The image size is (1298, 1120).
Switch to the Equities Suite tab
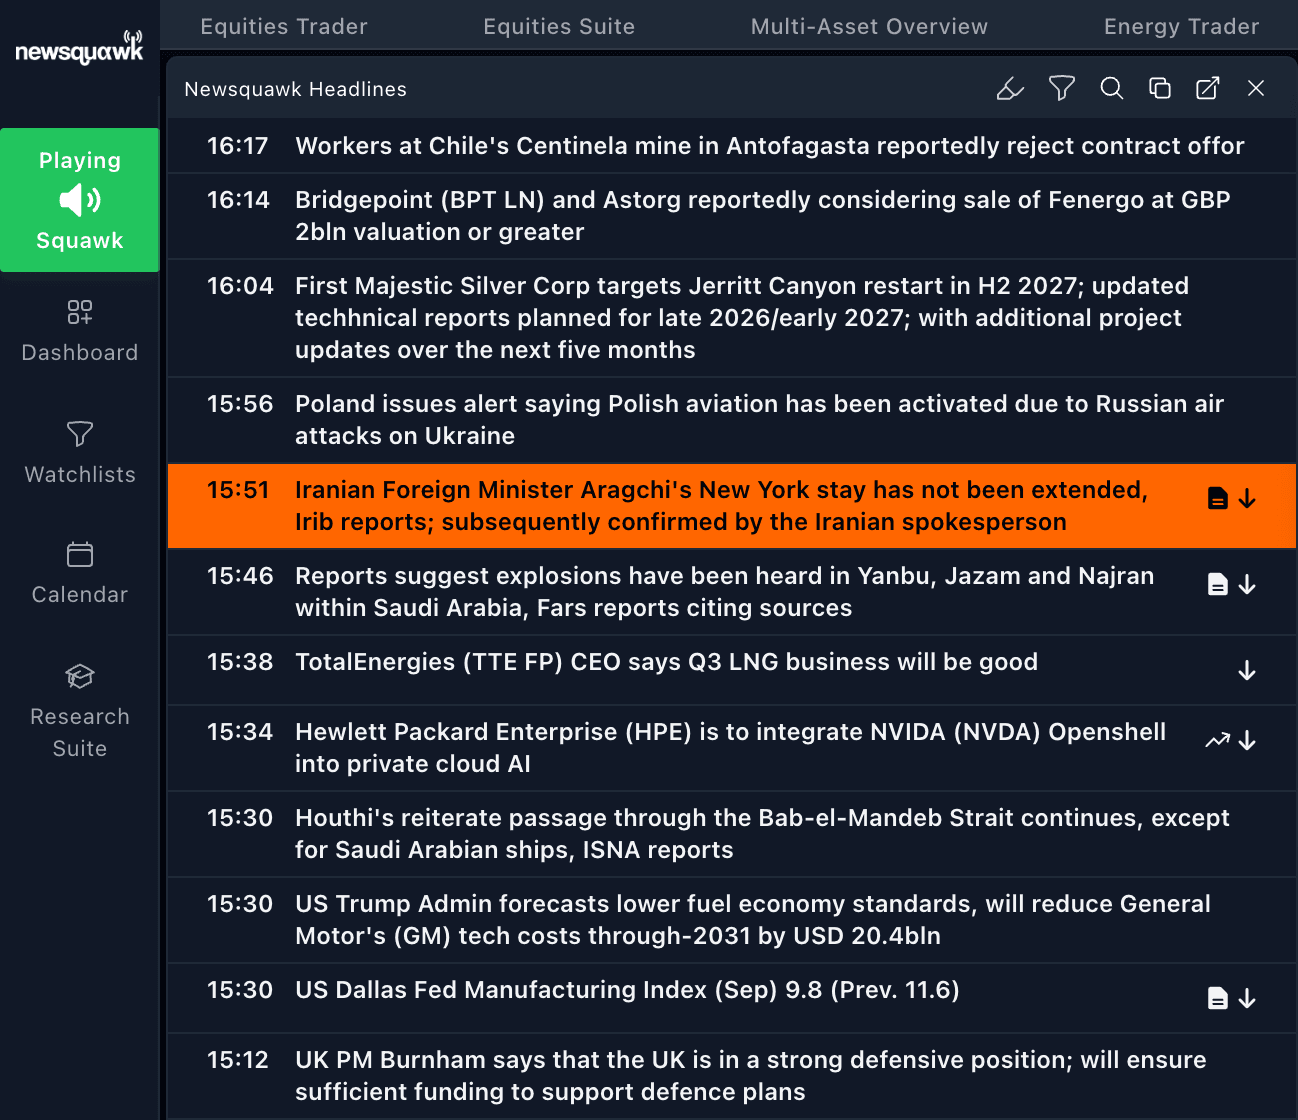point(559,27)
